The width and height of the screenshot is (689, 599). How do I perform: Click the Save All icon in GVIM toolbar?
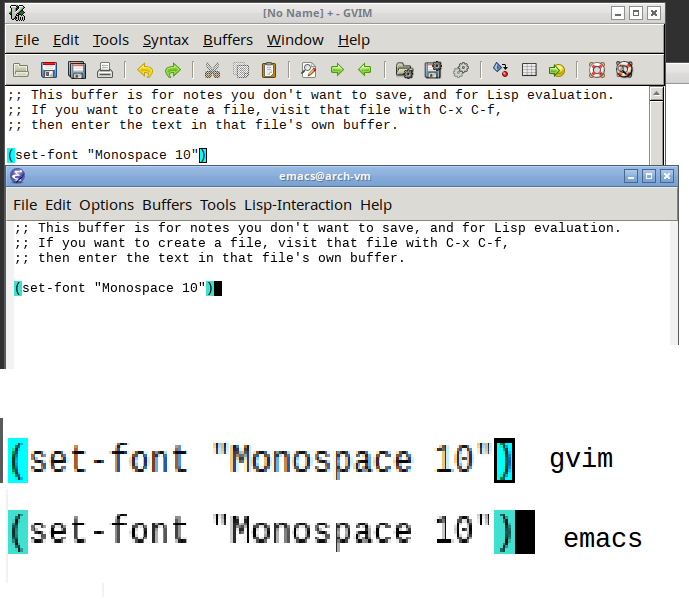click(77, 70)
